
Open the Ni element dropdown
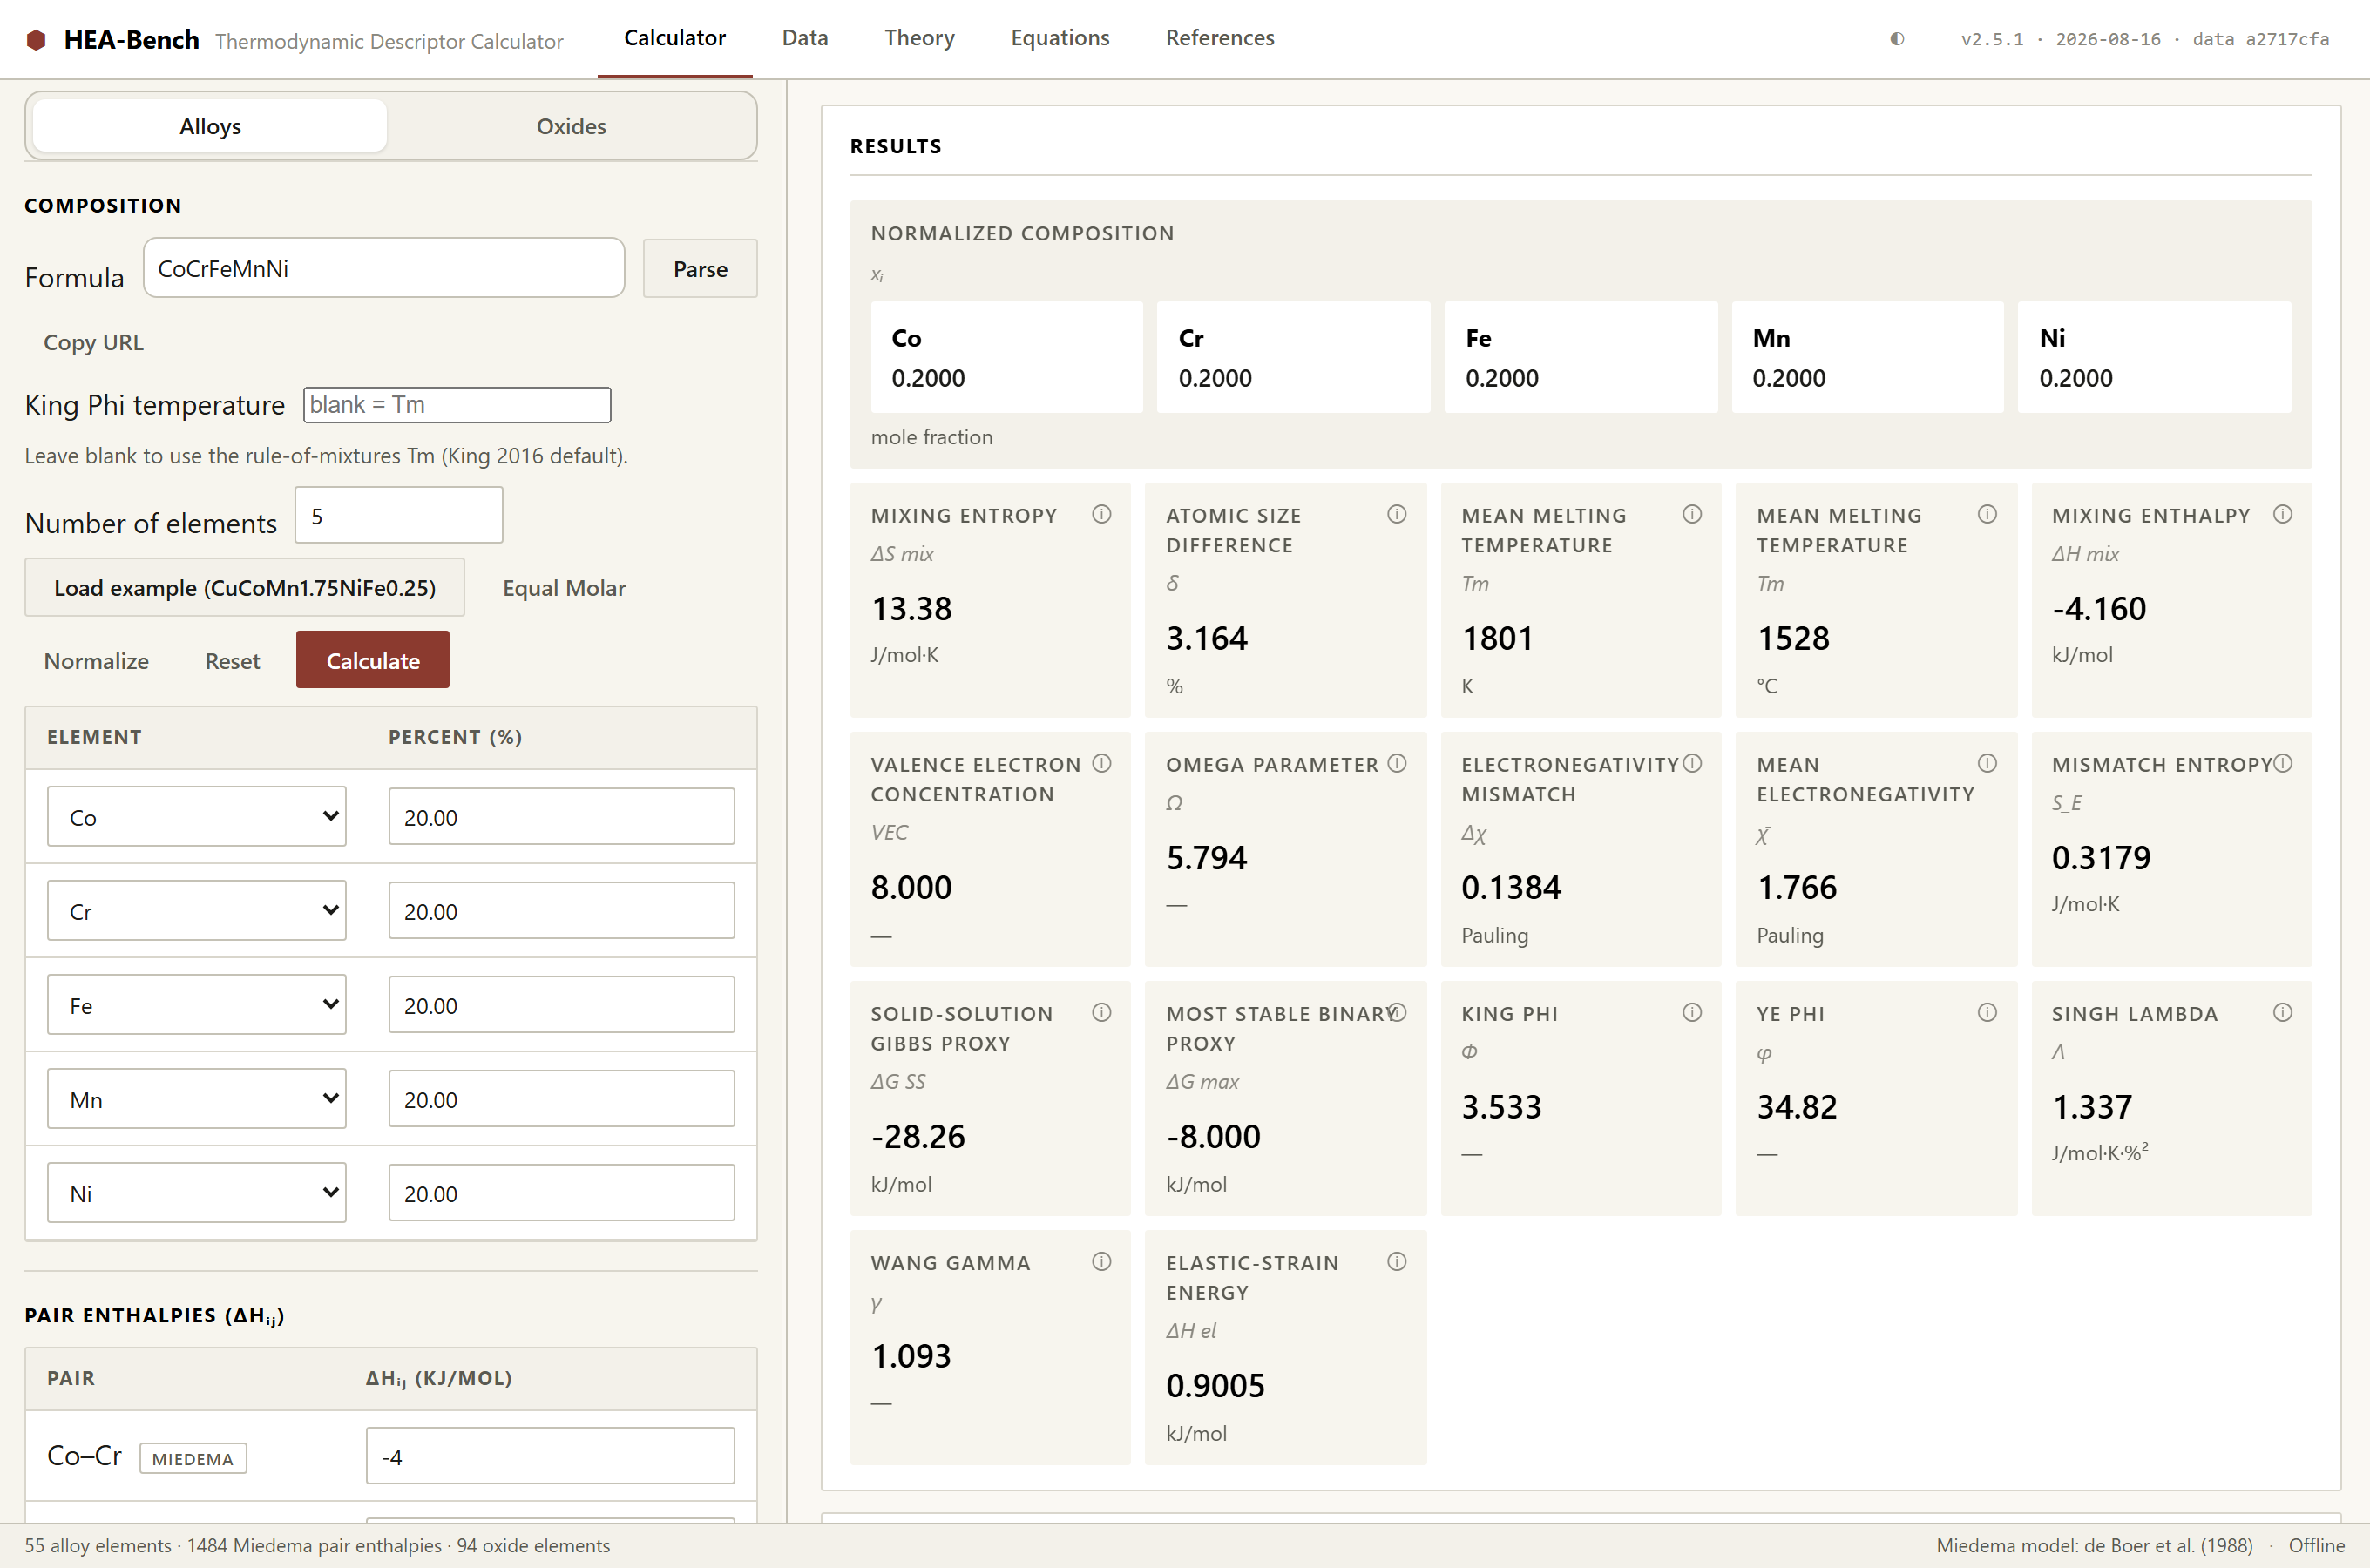pyautogui.click(x=196, y=1192)
